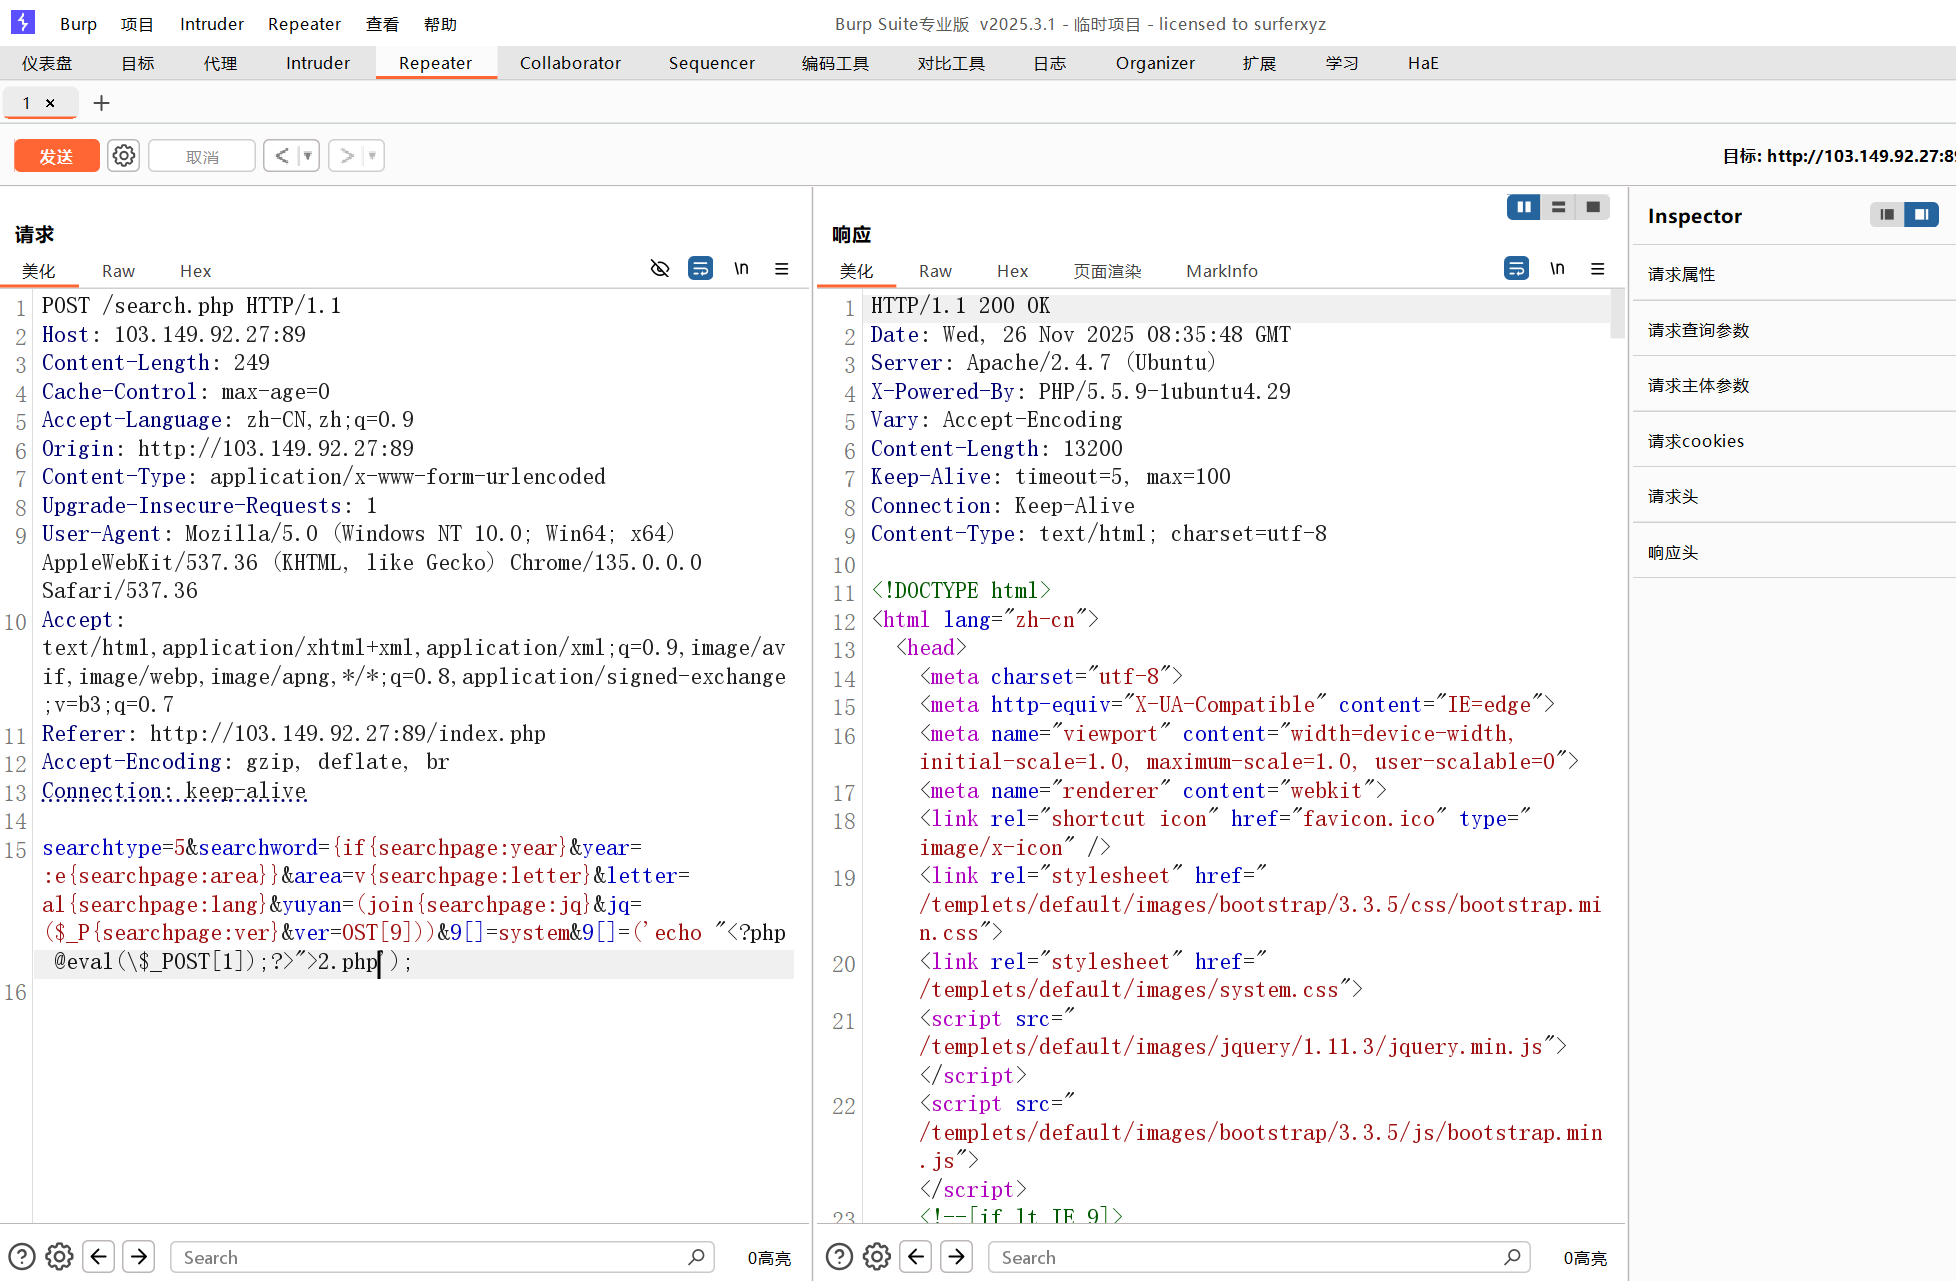Open the request editor hamburger menu
Screen dimensions: 1956x1281
tap(782, 268)
